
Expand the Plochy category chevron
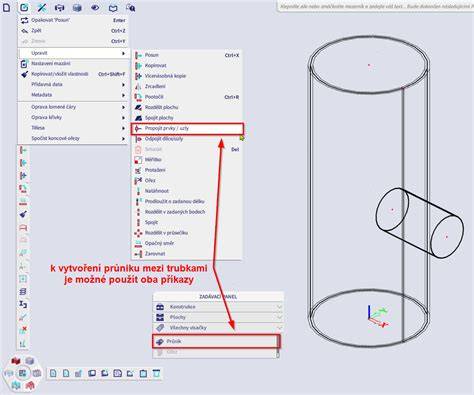click(x=279, y=317)
